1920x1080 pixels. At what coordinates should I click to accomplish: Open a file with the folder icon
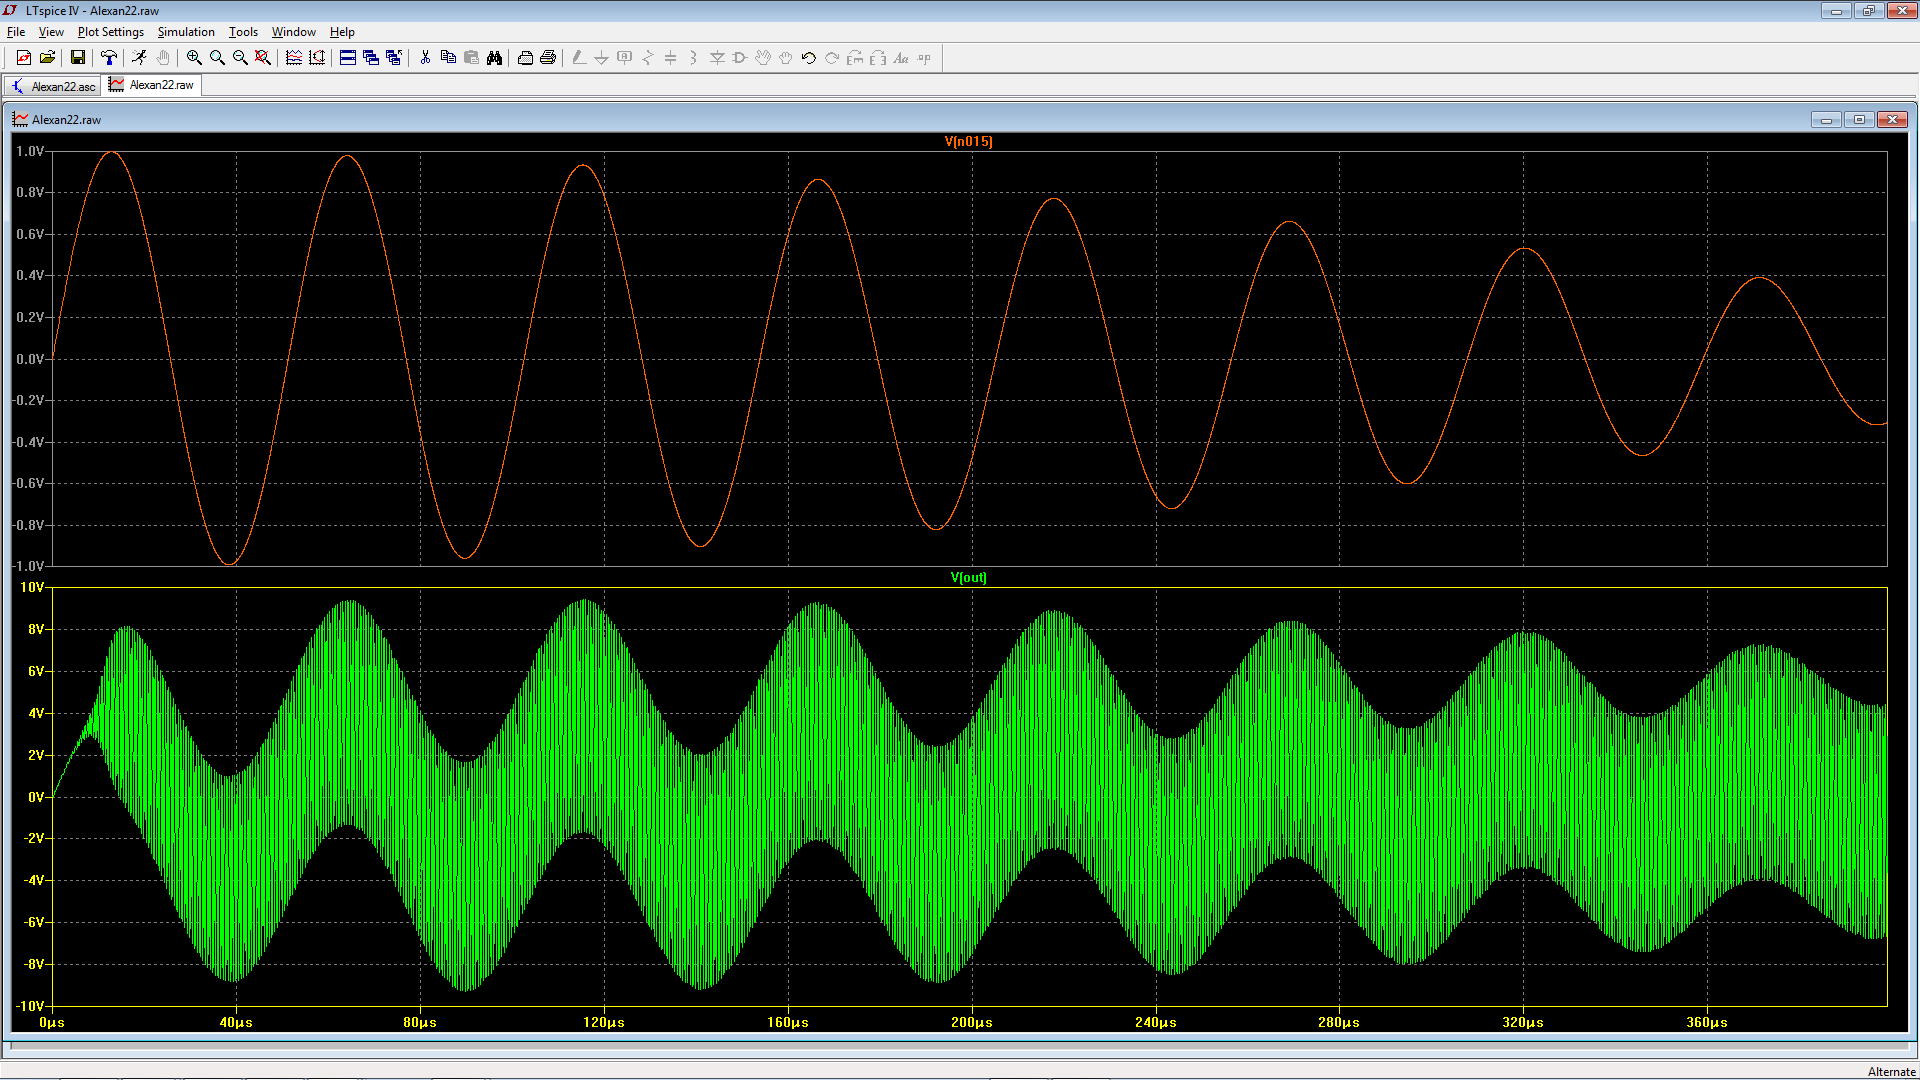click(x=47, y=58)
